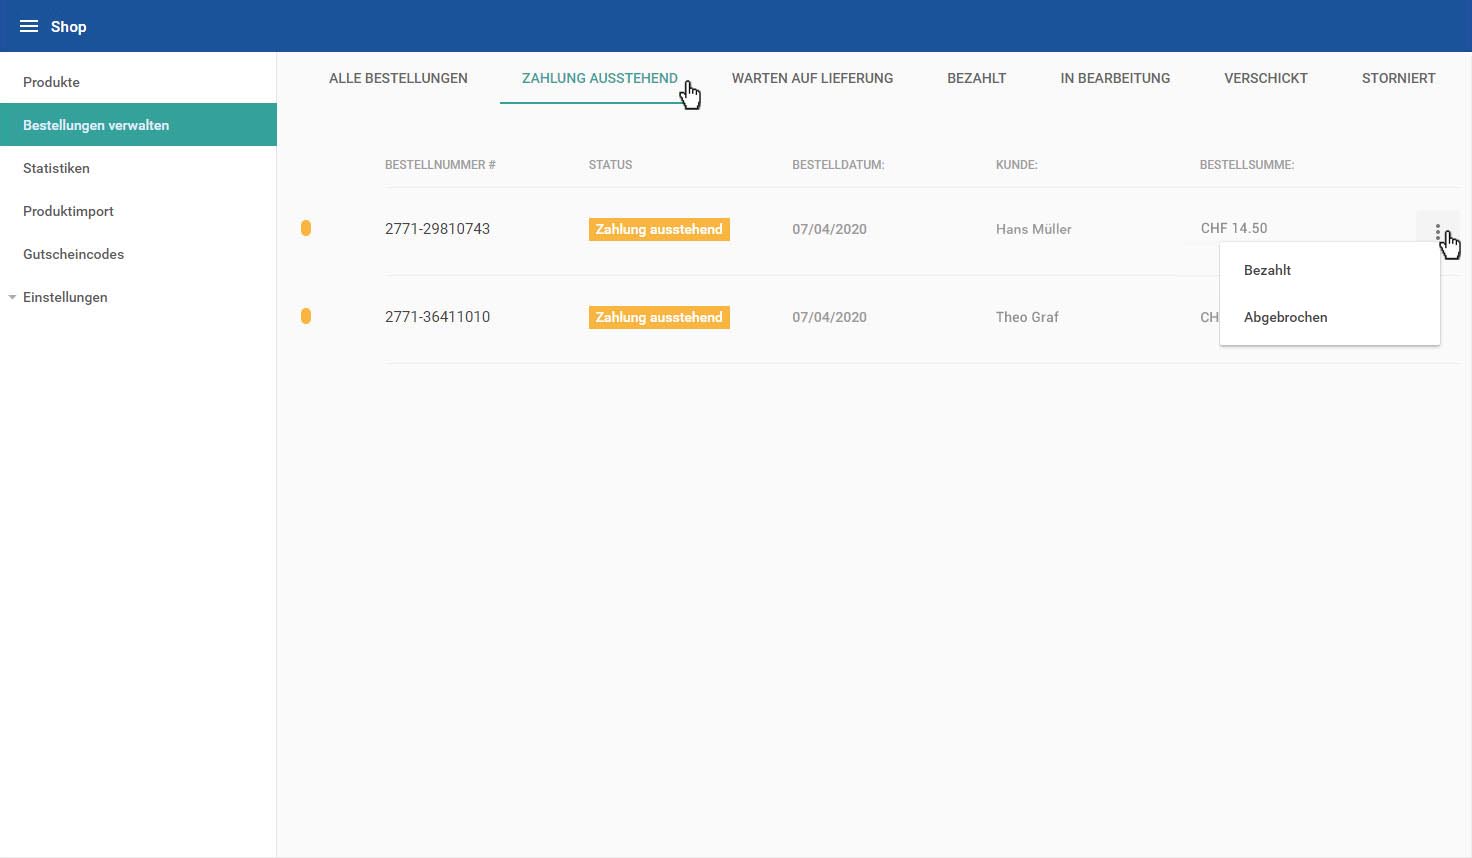The image size is (1472, 858).
Task: Click orange status dot of order 2771-29810743
Action: (x=306, y=229)
